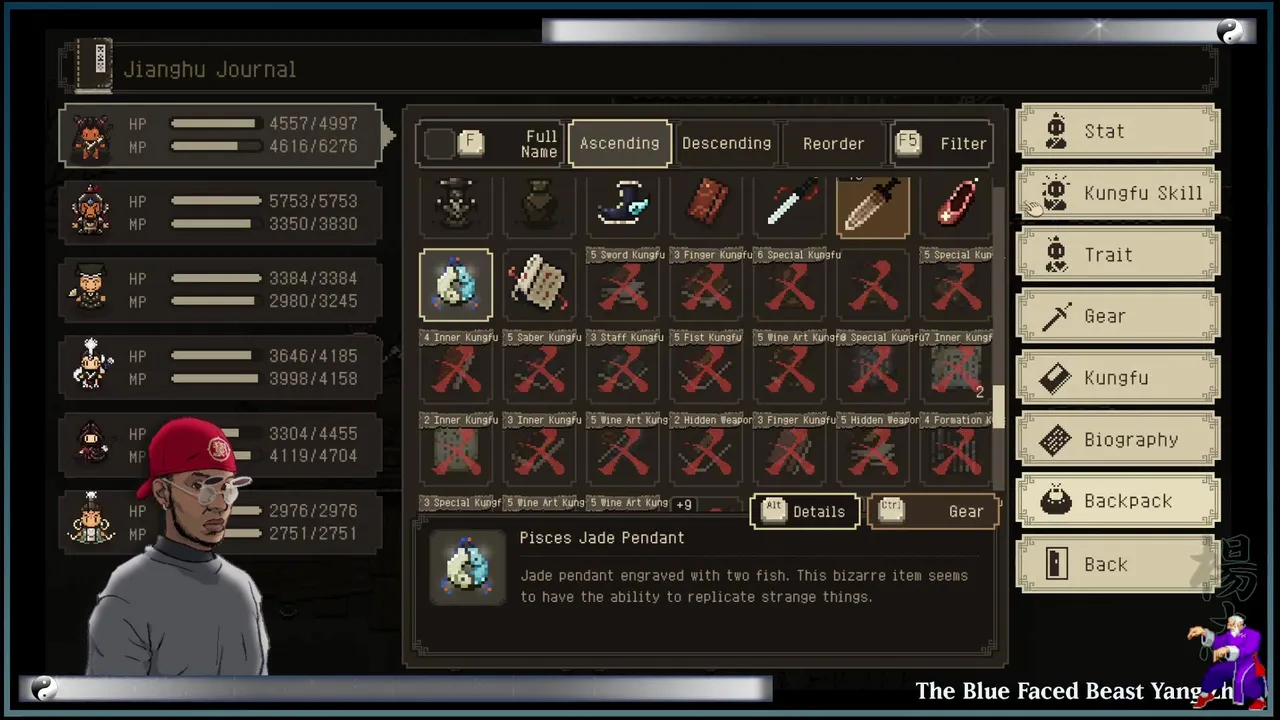Select the Pisces Jade Pendant item
The width and height of the screenshot is (1280, 720).
(x=456, y=285)
